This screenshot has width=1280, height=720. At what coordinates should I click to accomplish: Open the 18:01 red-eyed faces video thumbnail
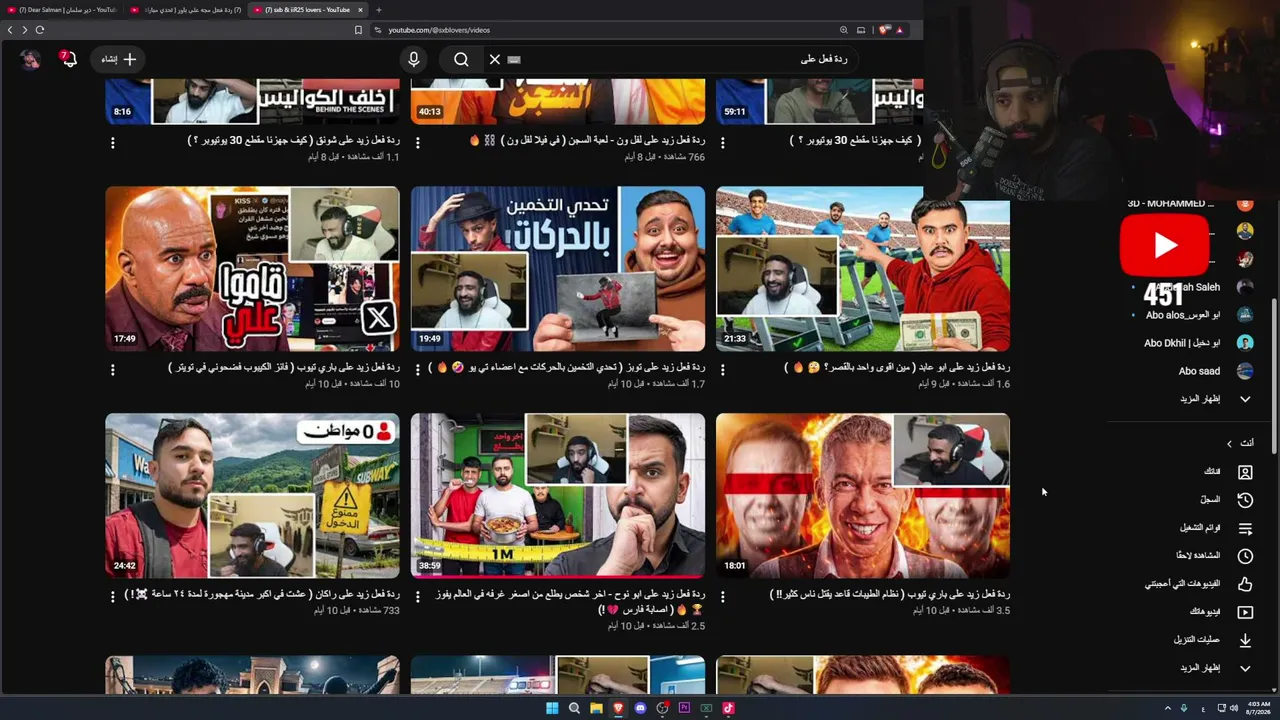863,496
